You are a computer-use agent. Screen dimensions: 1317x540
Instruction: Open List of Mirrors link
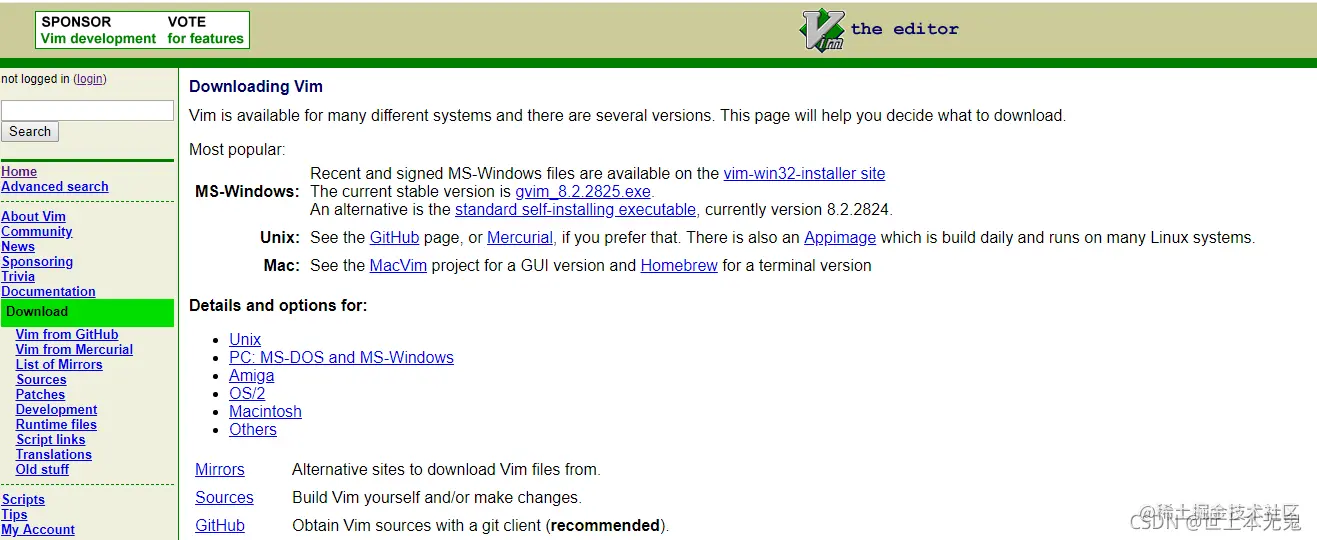[59, 365]
